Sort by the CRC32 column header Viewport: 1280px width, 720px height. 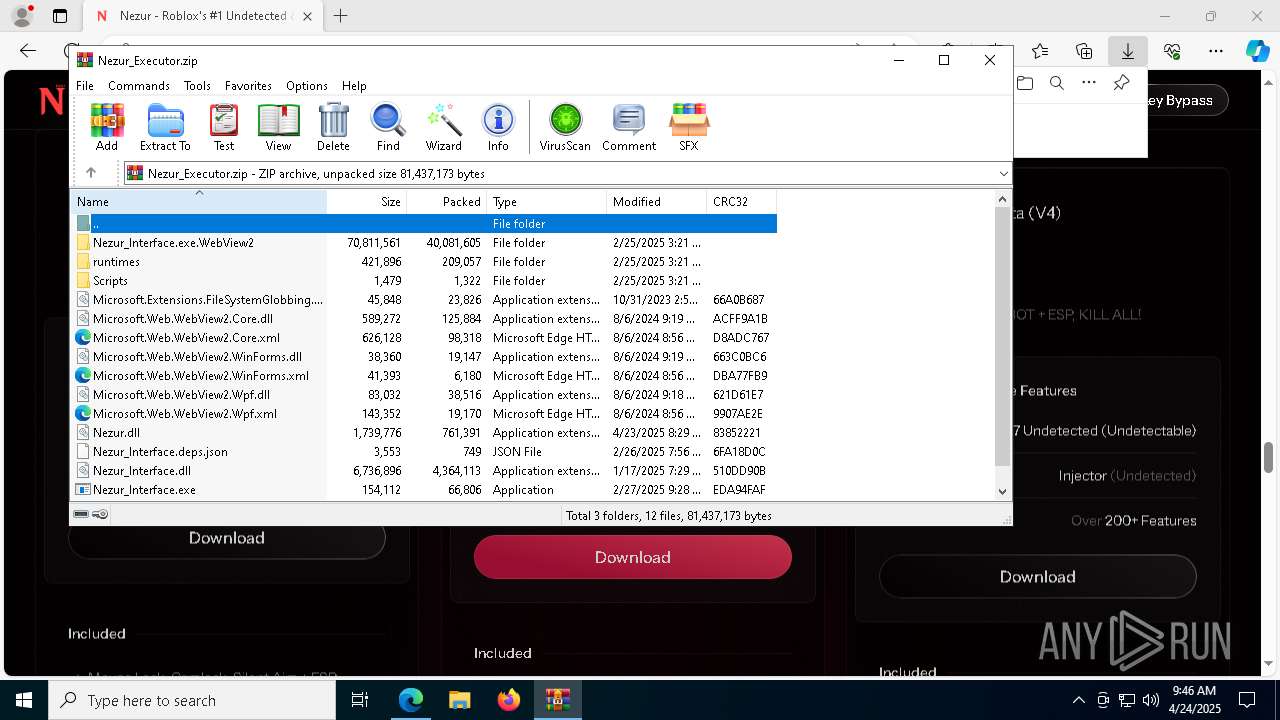click(741, 201)
